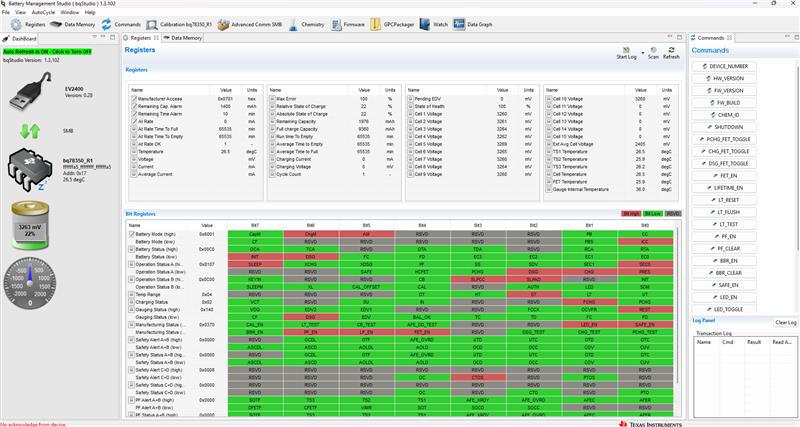Screen dimensions: 800x427
Task: Click the LED_TOGGLE command button
Action: coord(724,309)
